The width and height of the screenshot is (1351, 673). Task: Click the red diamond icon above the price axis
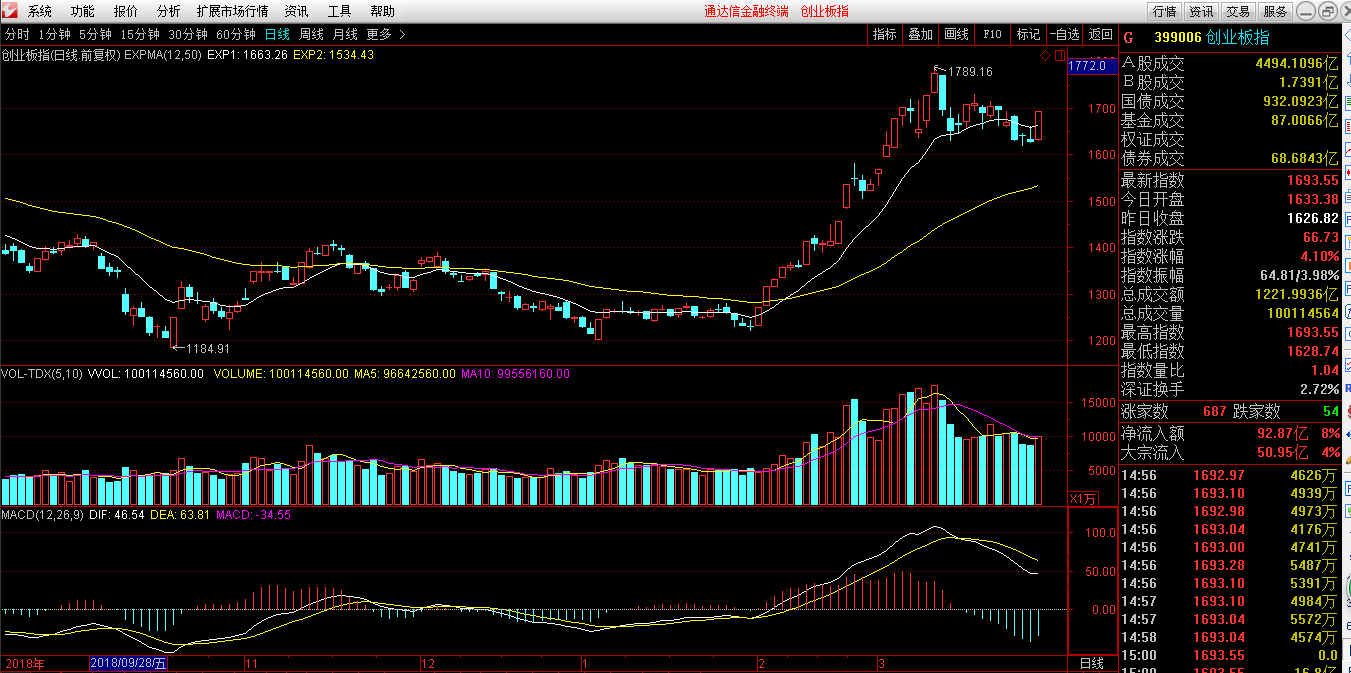tap(1046, 55)
